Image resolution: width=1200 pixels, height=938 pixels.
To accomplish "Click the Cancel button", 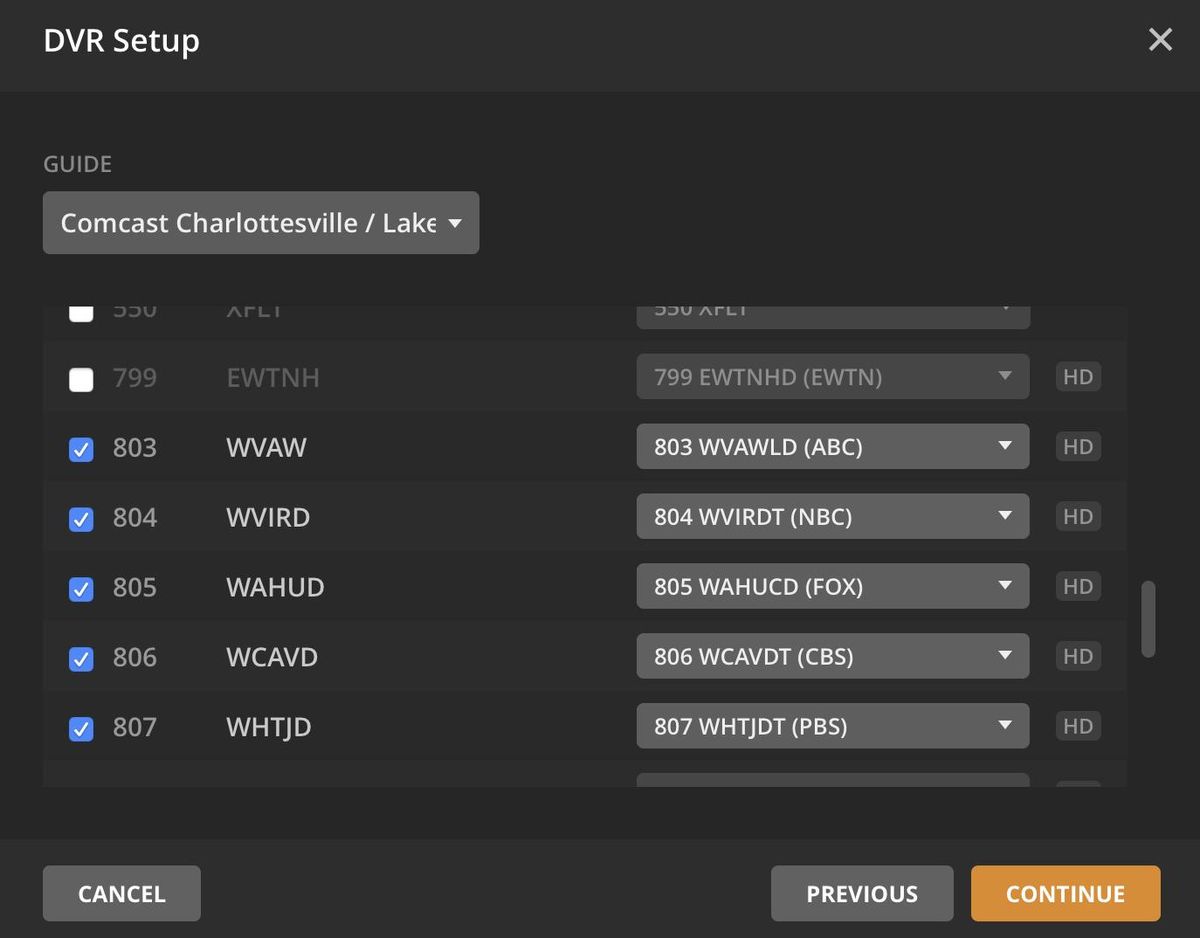I will 121,893.
